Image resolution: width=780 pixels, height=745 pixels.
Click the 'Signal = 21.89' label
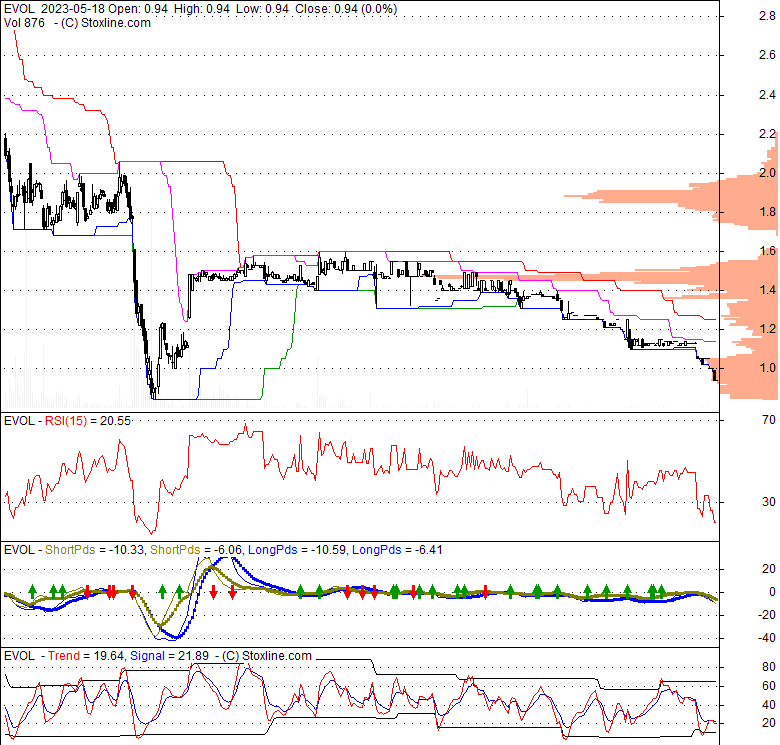(x=169, y=656)
